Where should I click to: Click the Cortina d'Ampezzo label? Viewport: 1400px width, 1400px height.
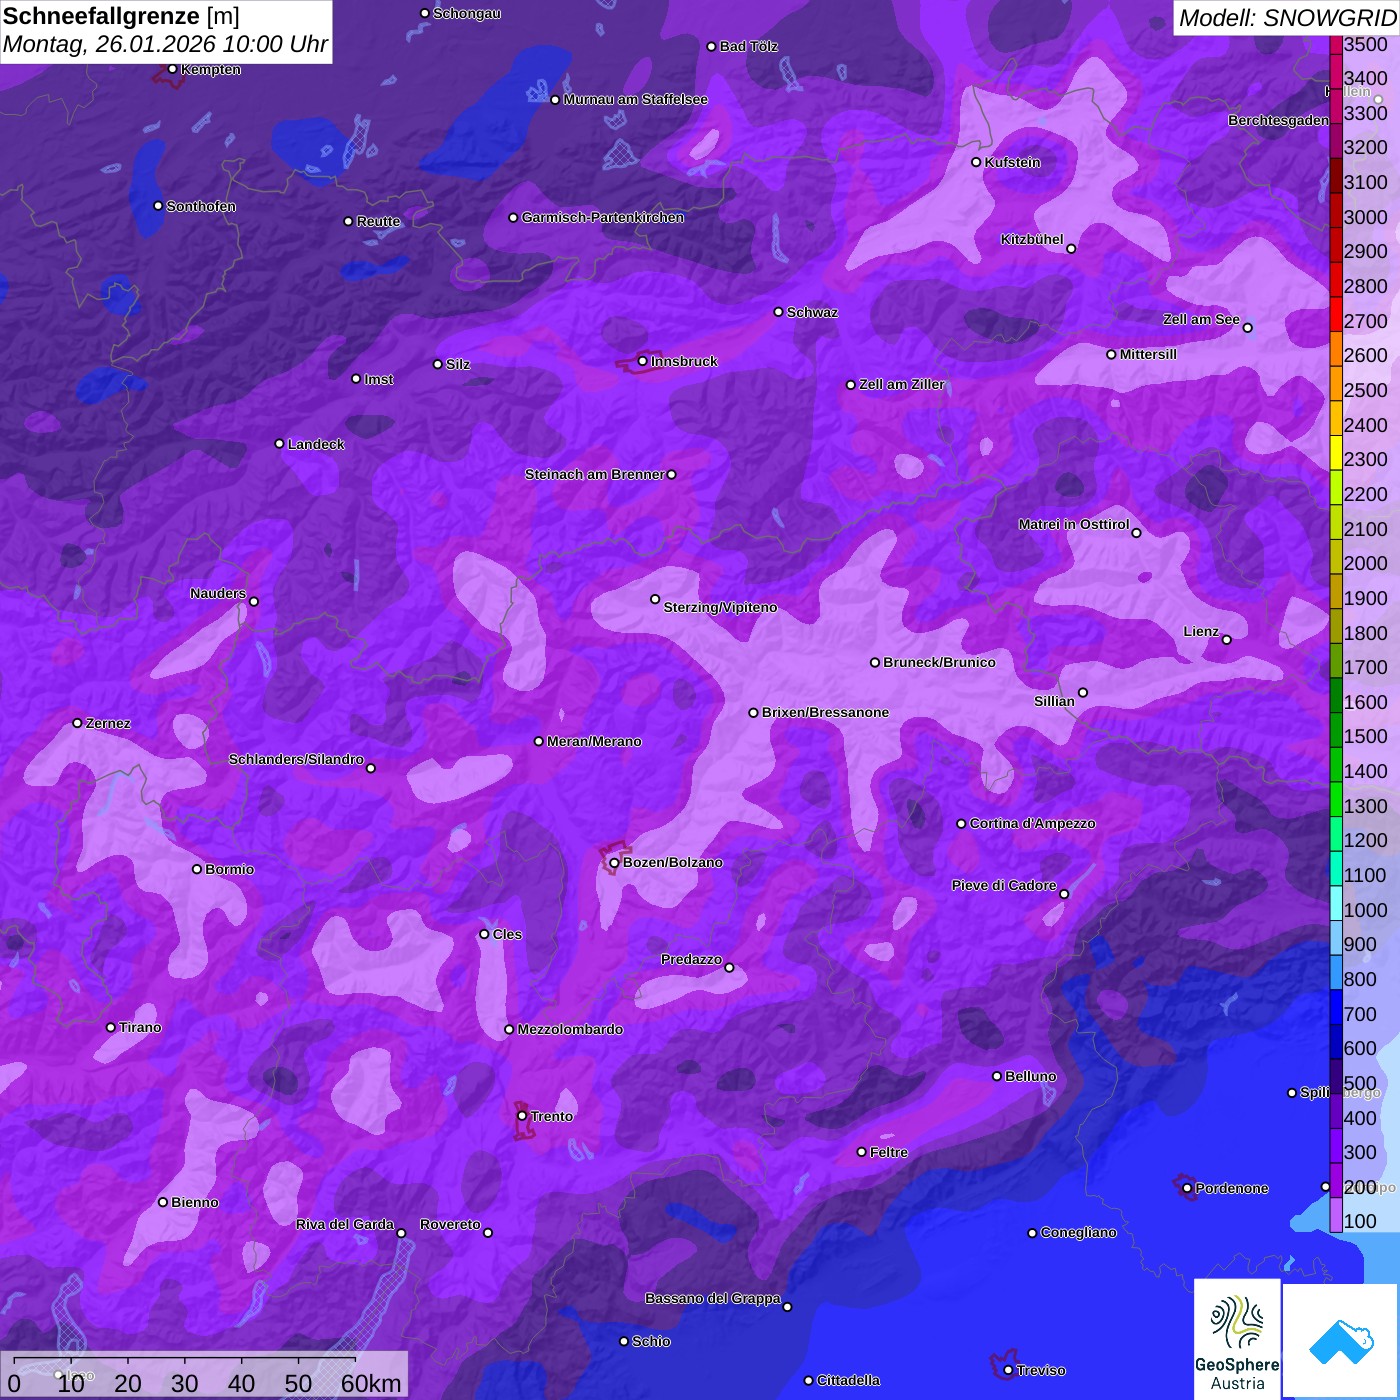[1033, 824]
